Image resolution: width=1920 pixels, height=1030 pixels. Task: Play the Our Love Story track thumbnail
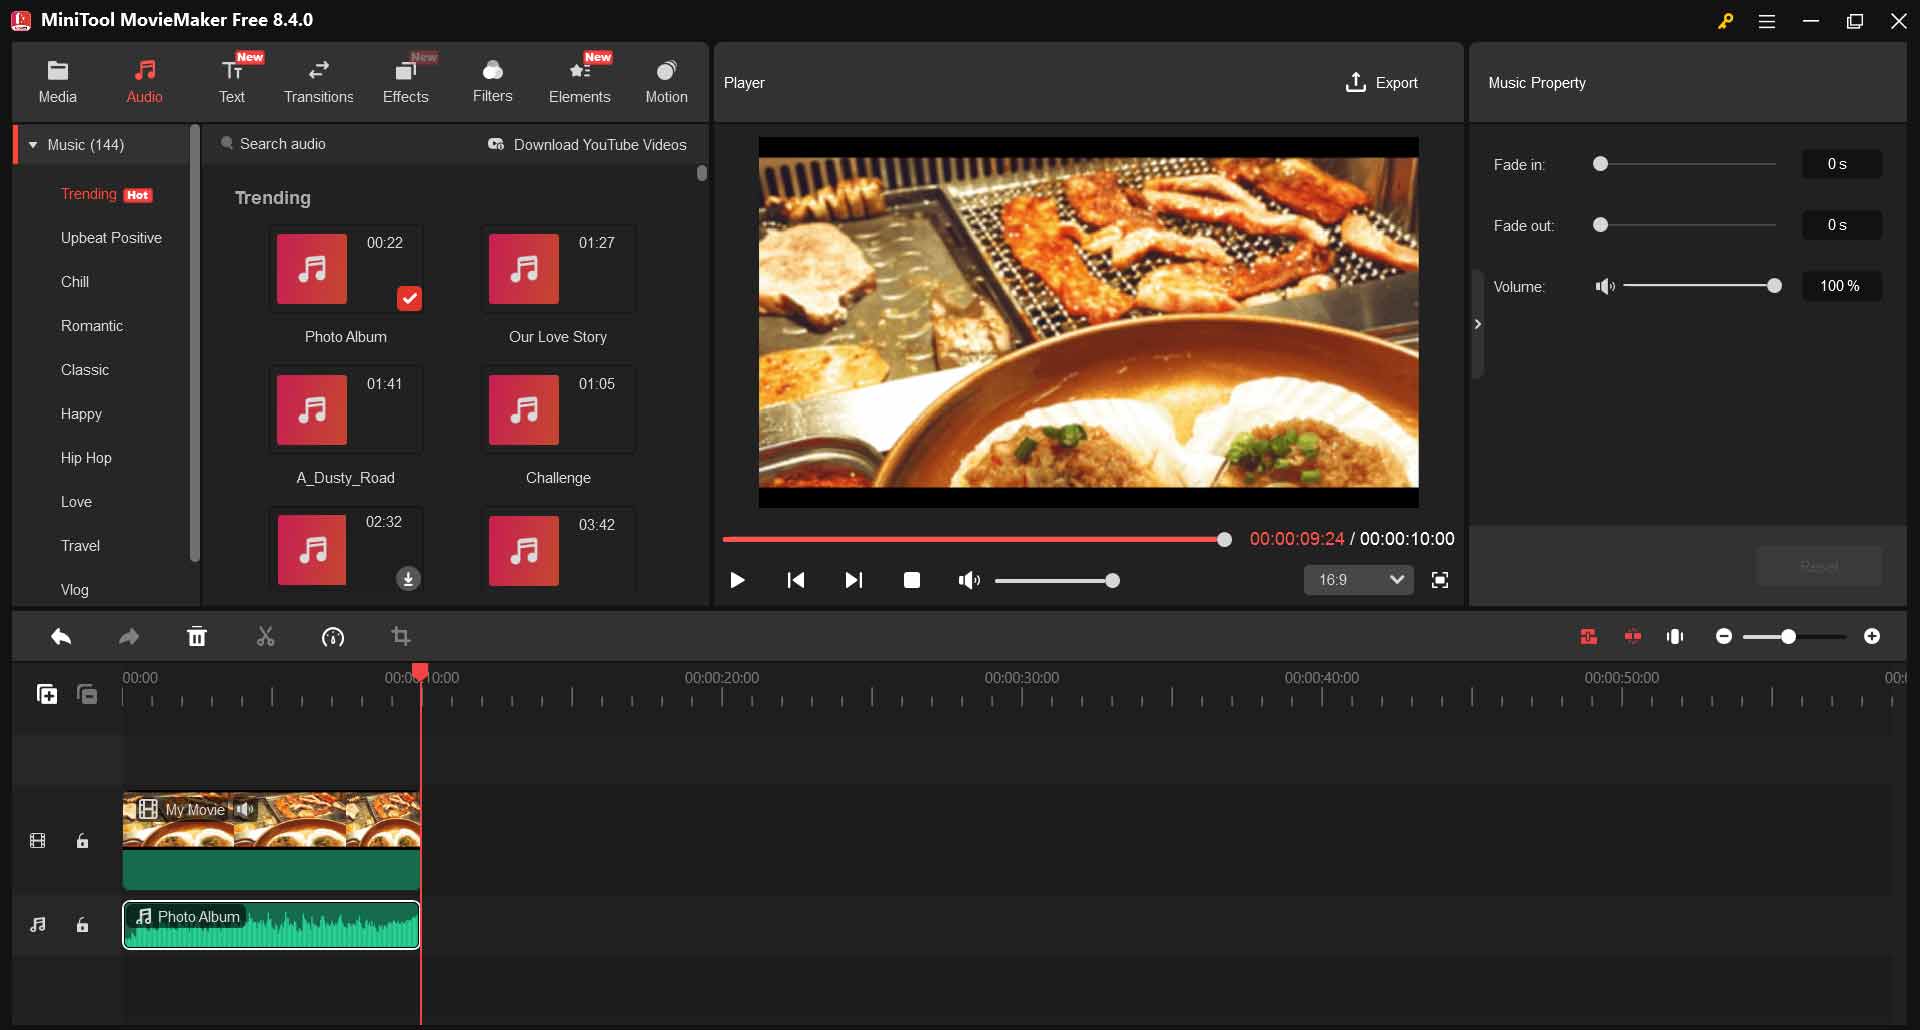[x=522, y=269]
